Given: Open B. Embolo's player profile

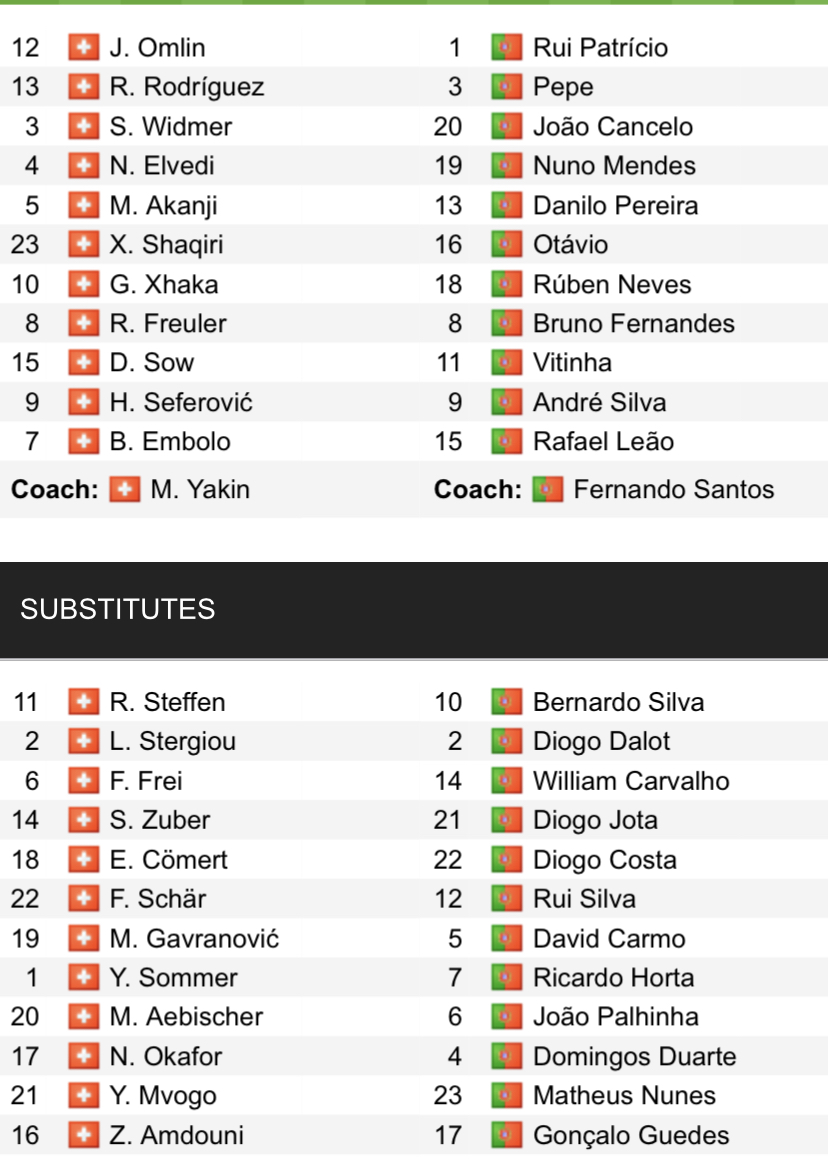Looking at the screenshot, I should (170, 441).
